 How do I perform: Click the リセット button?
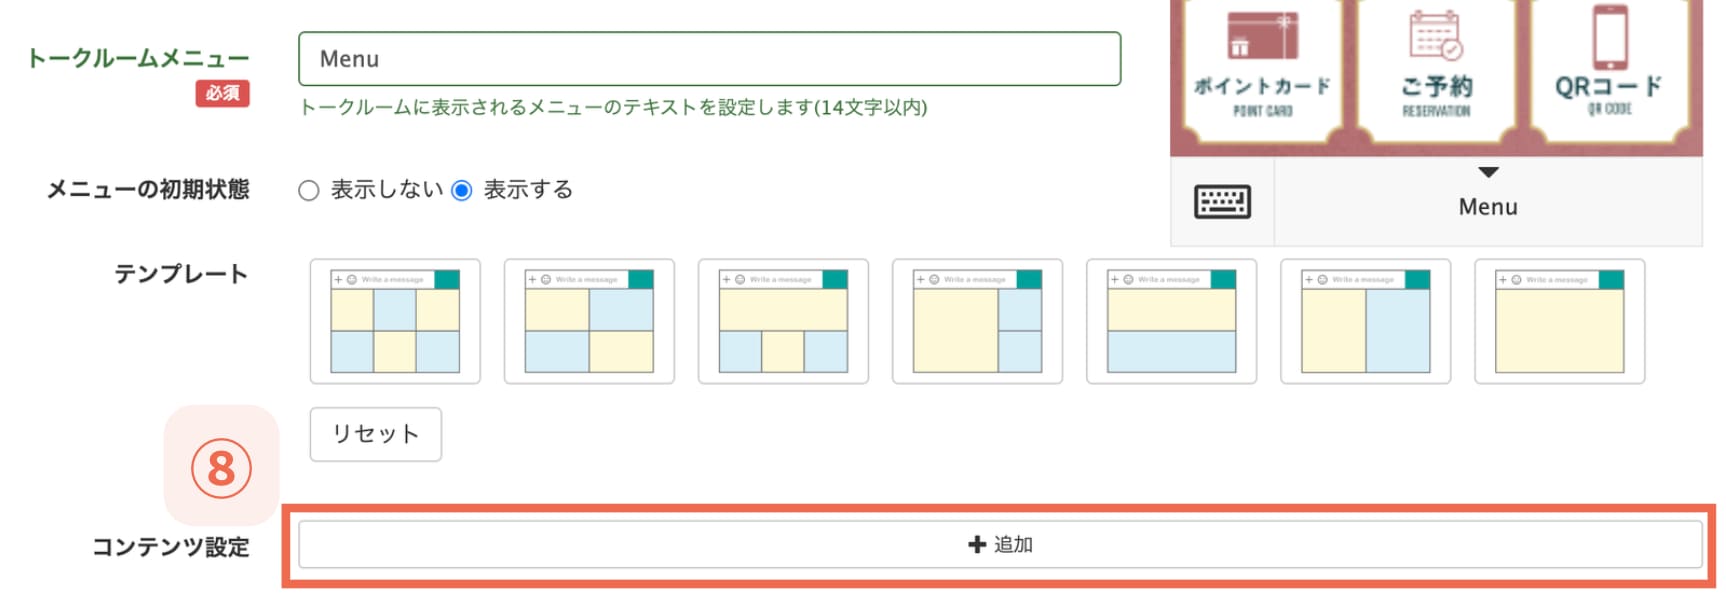pos(375,433)
